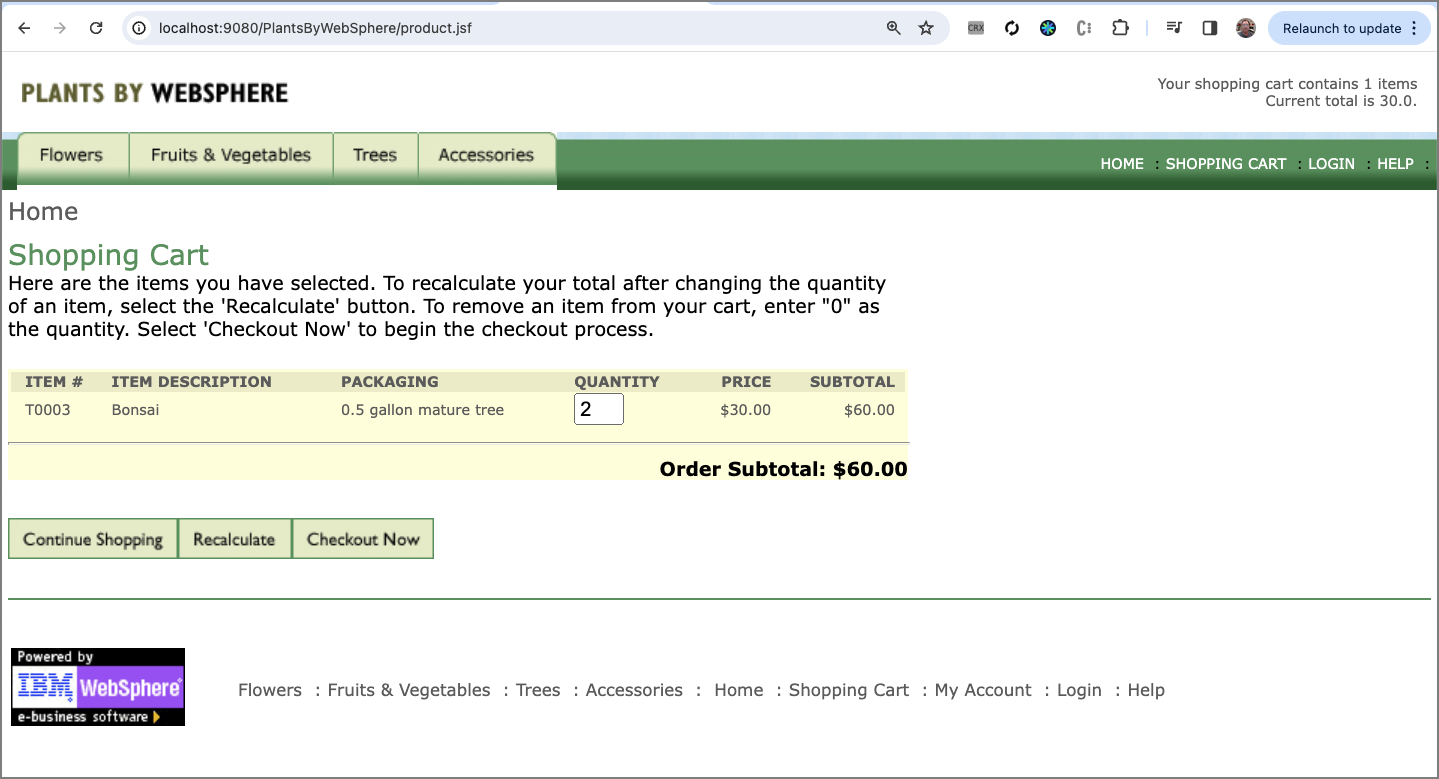The width and height of the screenshot is (1439, 779).
Task: Switch to the Trees tab
Action: [375, 155]
